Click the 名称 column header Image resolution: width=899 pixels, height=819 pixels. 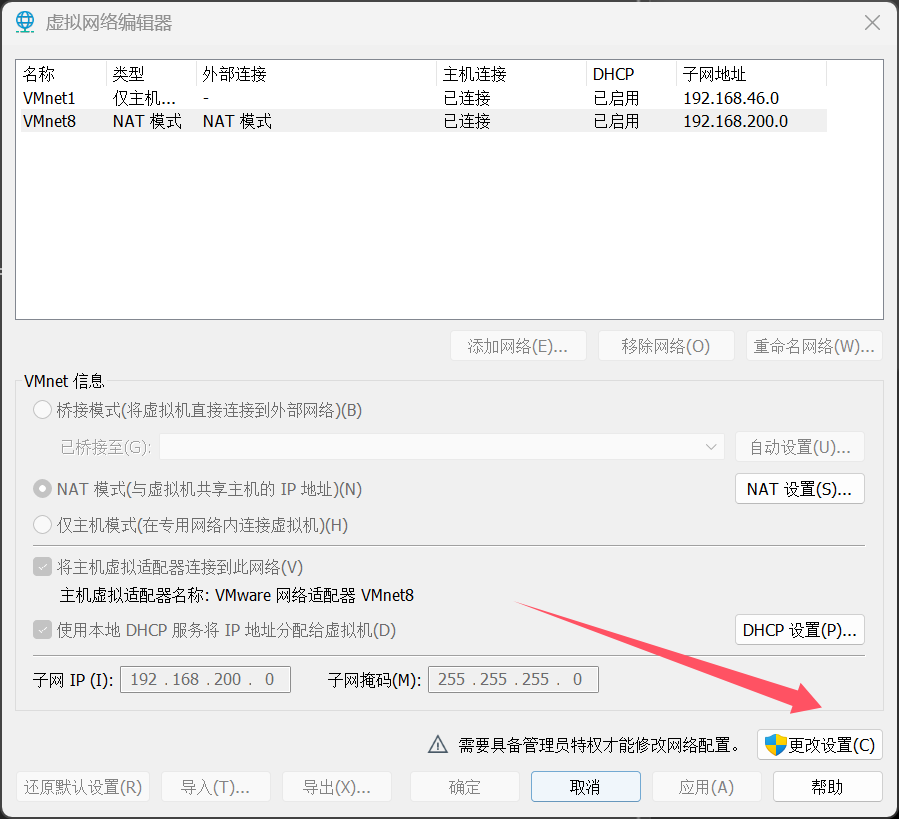tap(63, 74)
